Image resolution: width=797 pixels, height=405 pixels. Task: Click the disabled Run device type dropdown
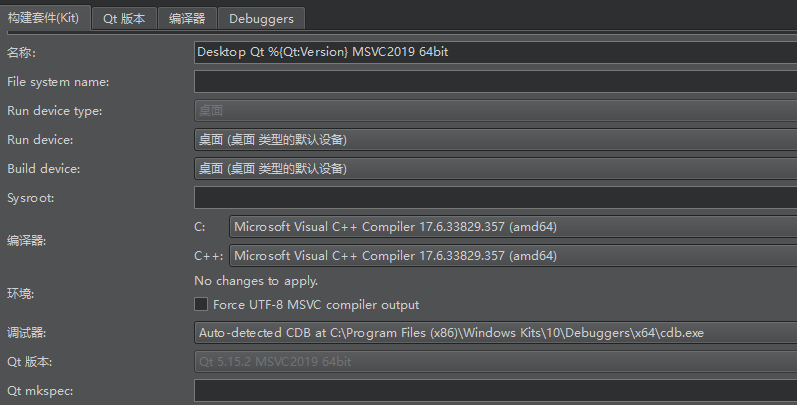coord(496,110)
